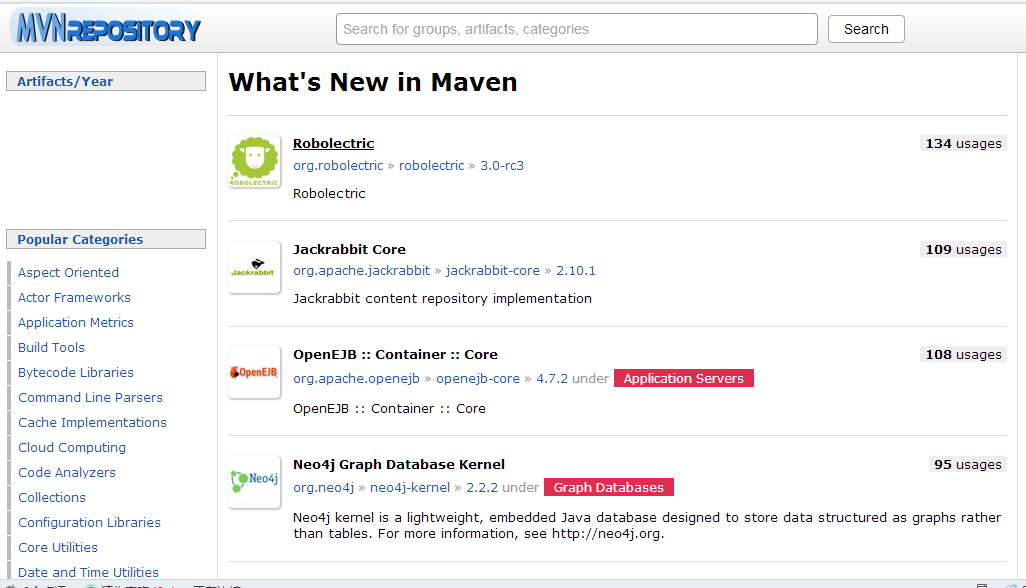This screenshot has height=588, width=1026.
Task: Open the Aspect Oriented category
Action: 68,272
